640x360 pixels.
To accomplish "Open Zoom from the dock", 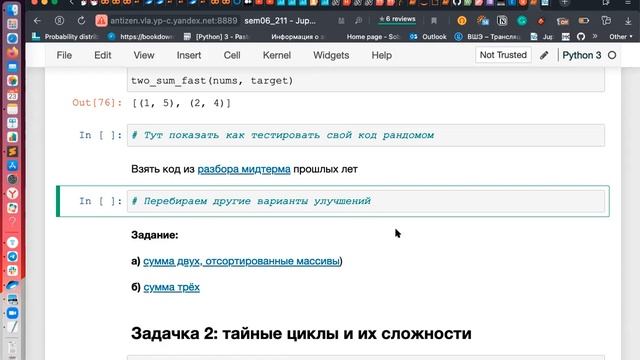I will point(12,313).
